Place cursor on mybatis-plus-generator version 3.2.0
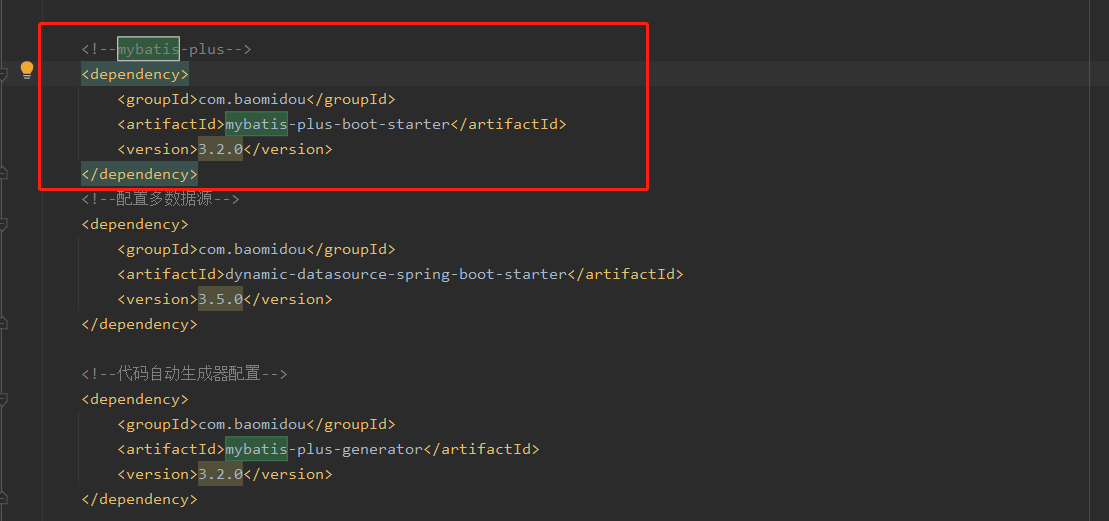1109x521 pixels. point(220,474)
